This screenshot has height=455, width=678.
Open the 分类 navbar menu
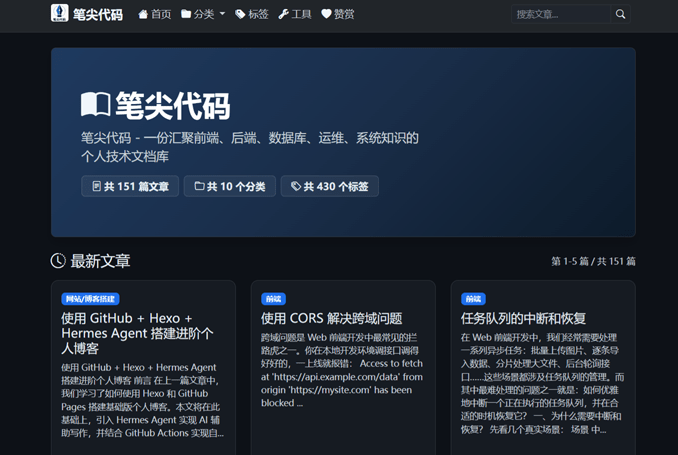tap(203, 14)
